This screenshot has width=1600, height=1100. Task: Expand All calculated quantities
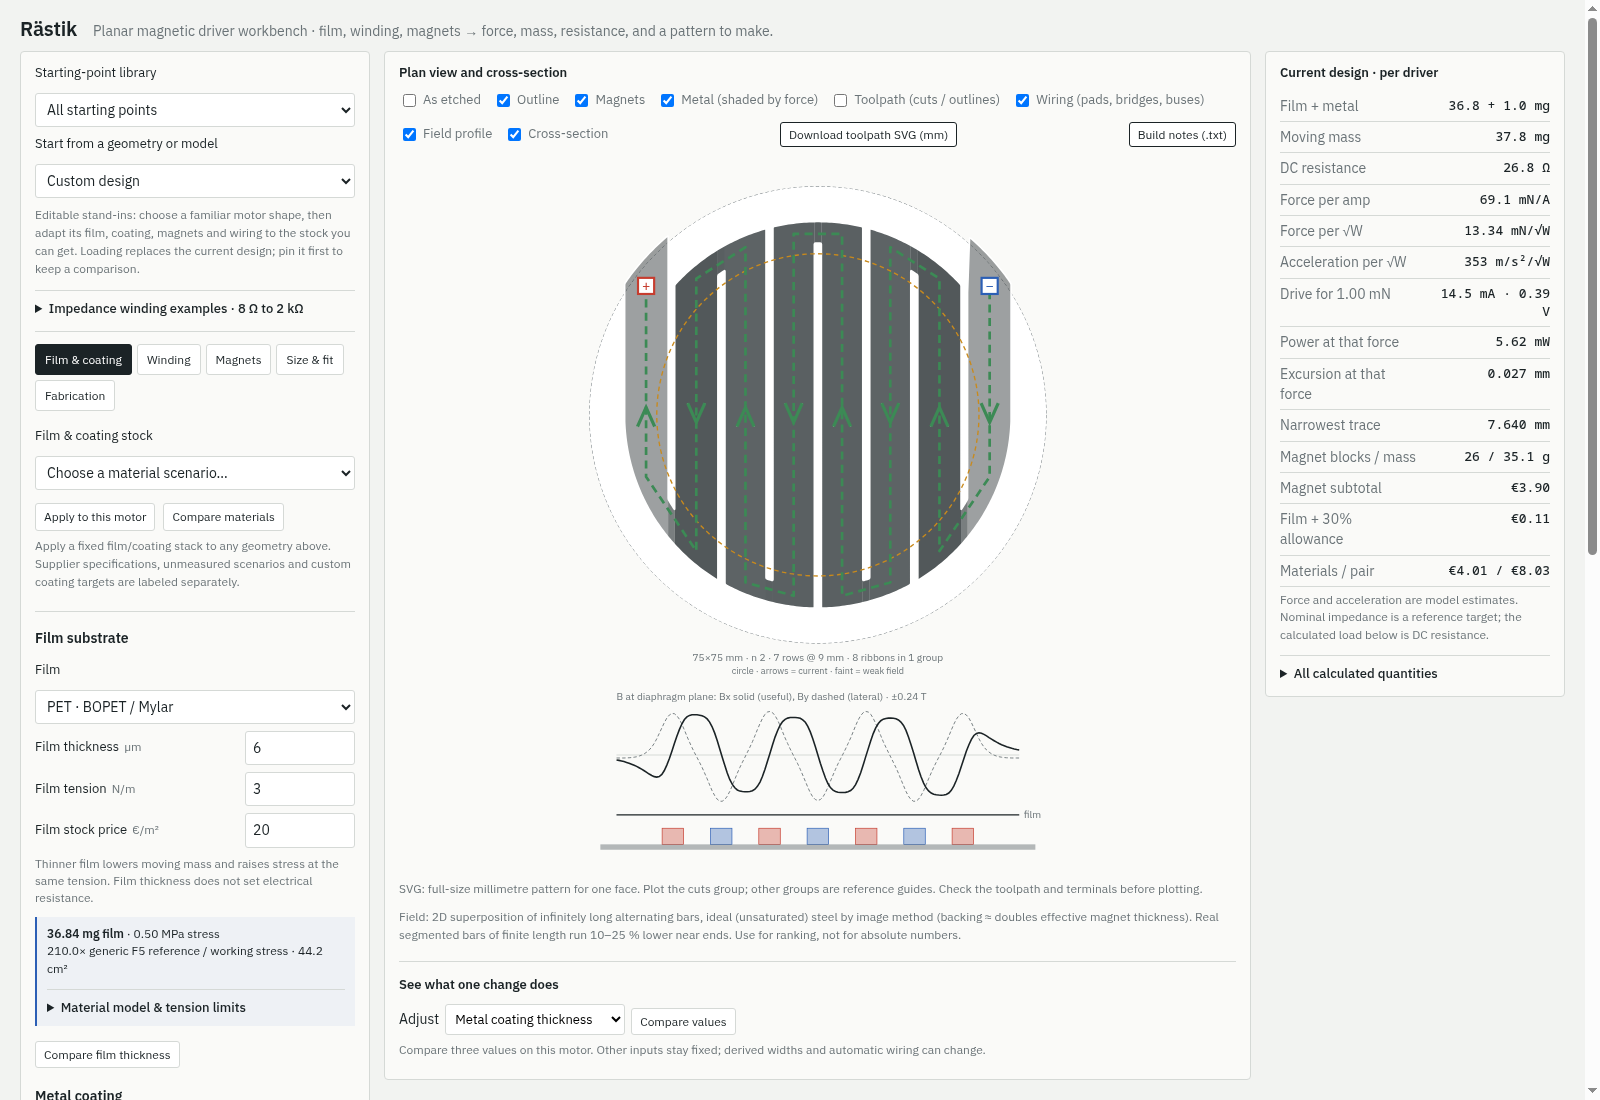tap(1359, 674)
